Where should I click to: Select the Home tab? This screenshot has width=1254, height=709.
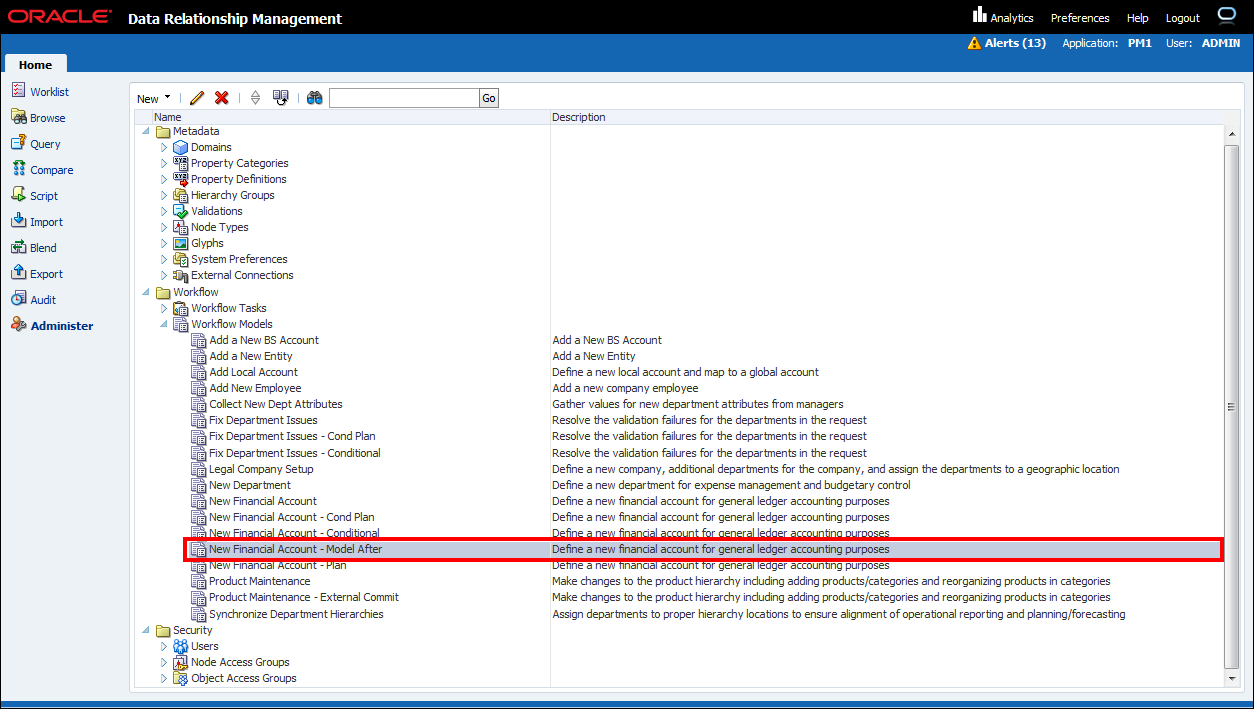point(35,64)
